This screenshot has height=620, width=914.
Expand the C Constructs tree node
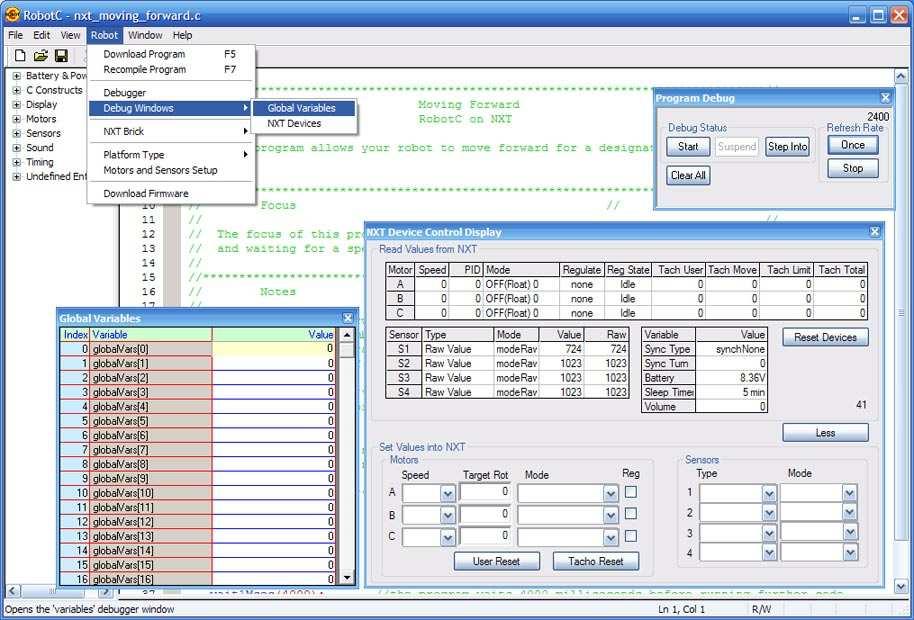tap(17, 90)
